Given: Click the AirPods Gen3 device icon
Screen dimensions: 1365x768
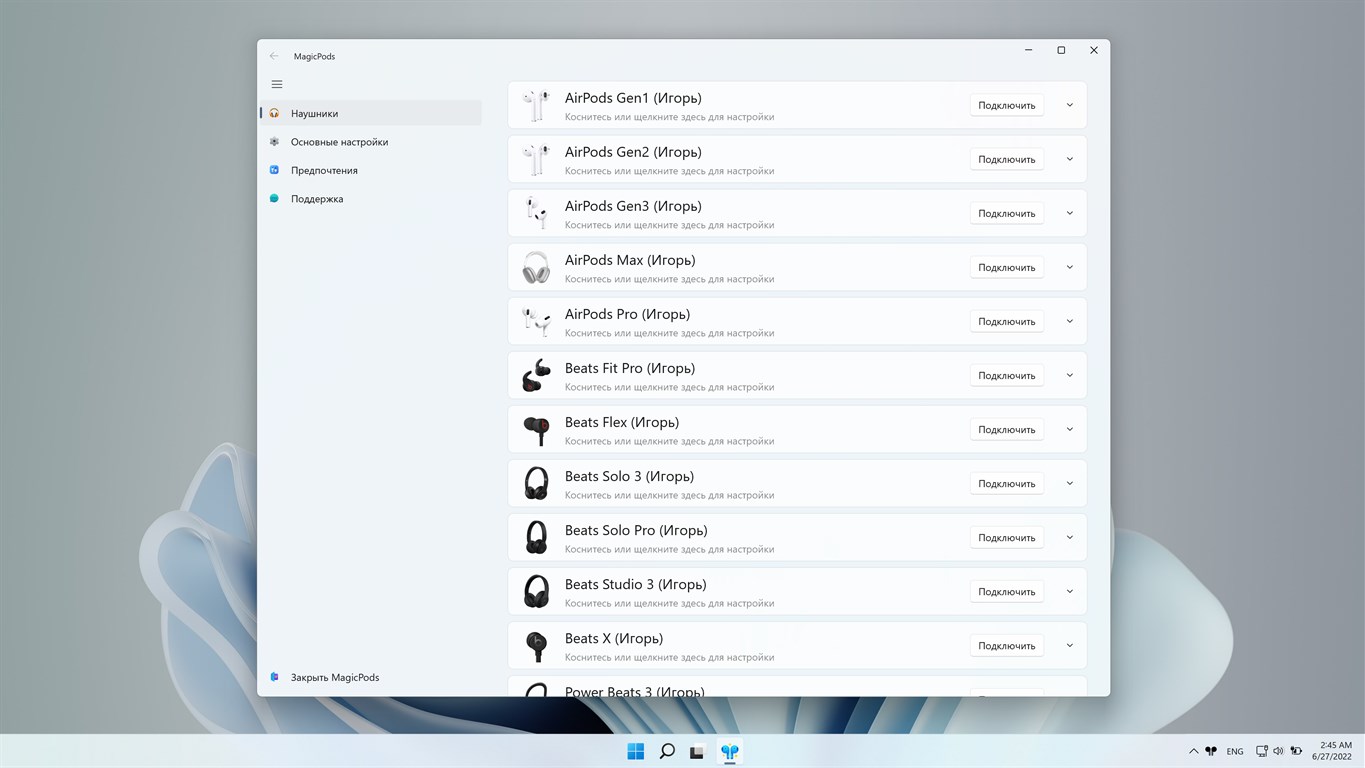Looking at the screenshot, I should coord(536,213).
